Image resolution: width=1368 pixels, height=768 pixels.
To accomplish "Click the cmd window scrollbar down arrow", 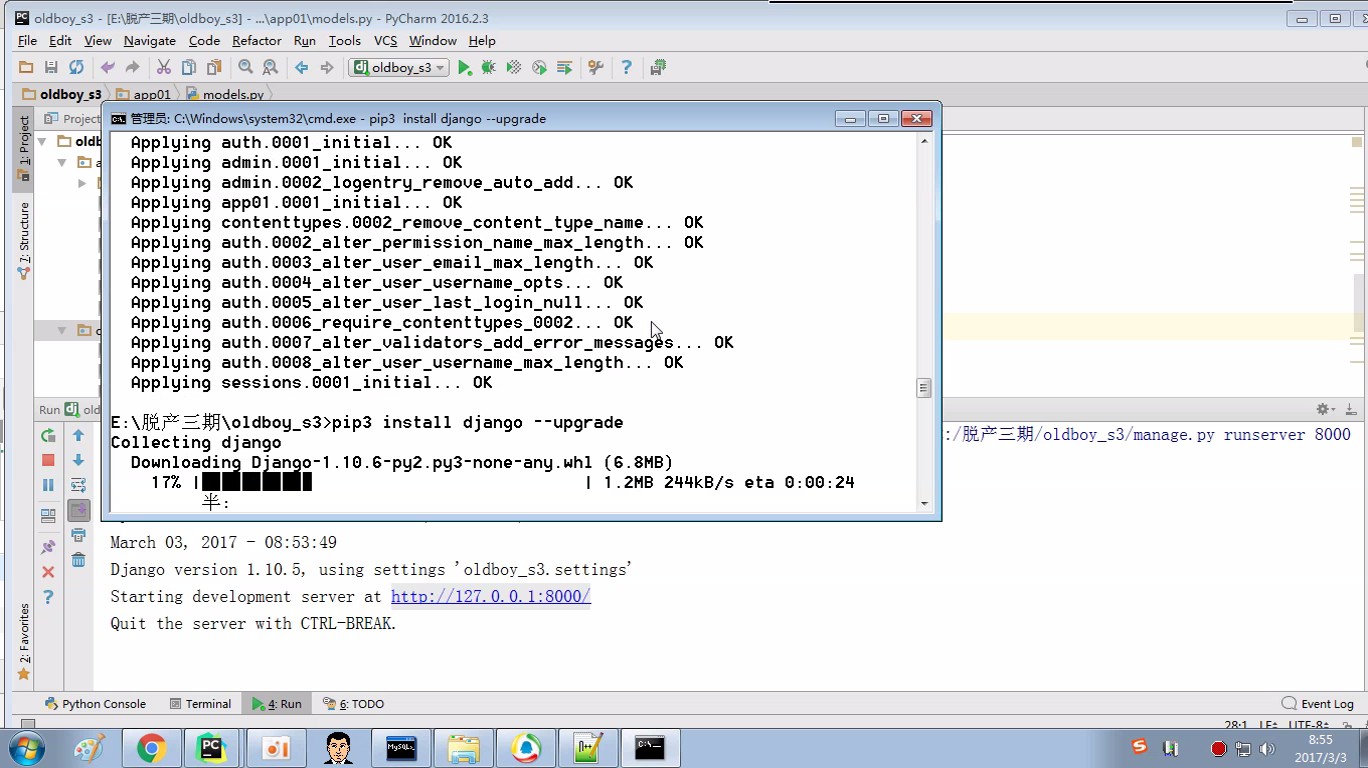I will click(924, 504).
